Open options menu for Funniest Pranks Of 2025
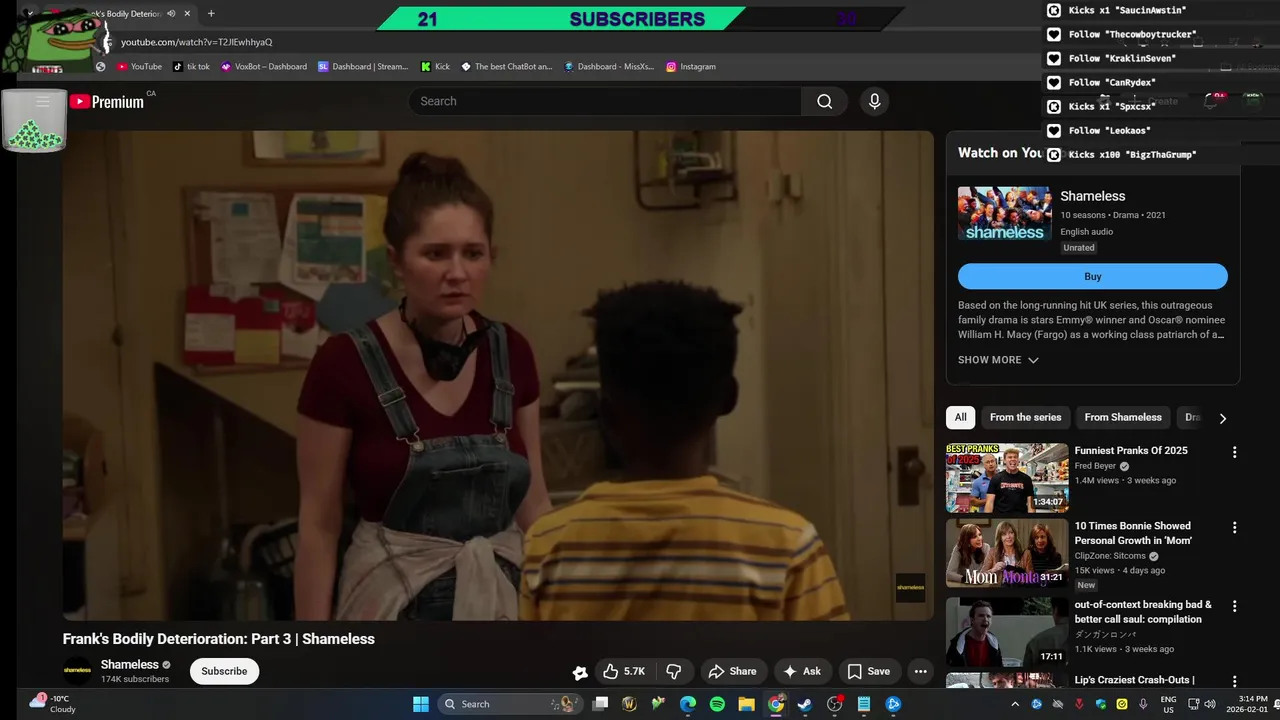 tap(1234, 452)
